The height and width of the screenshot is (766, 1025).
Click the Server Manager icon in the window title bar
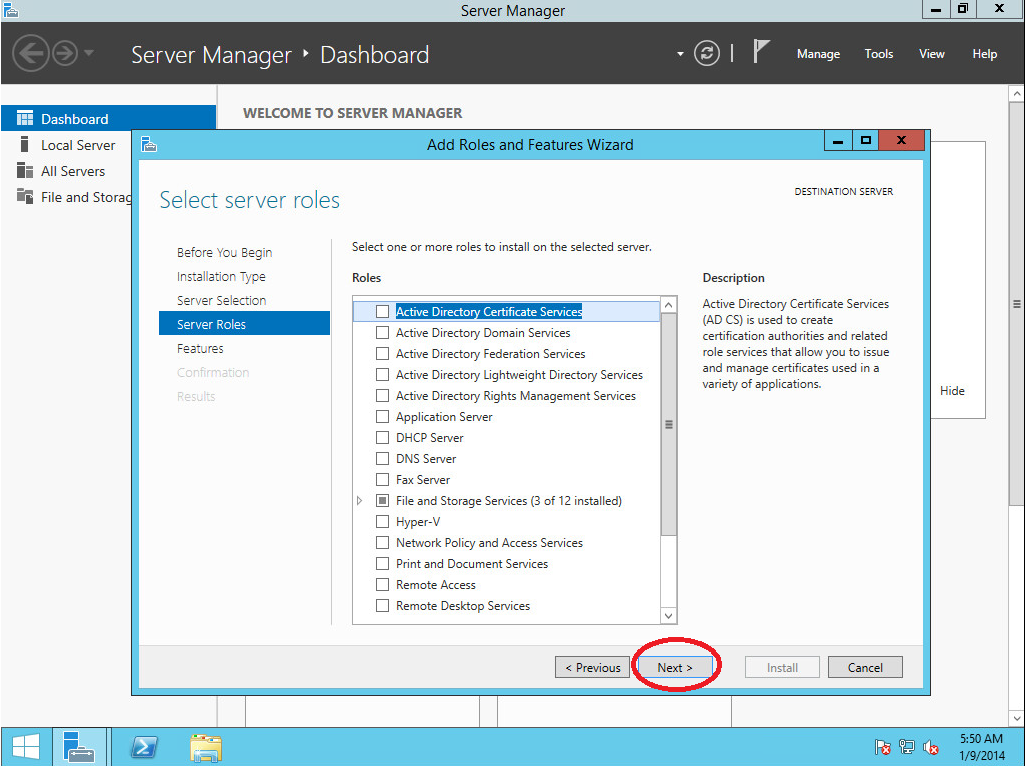[10, 10]
